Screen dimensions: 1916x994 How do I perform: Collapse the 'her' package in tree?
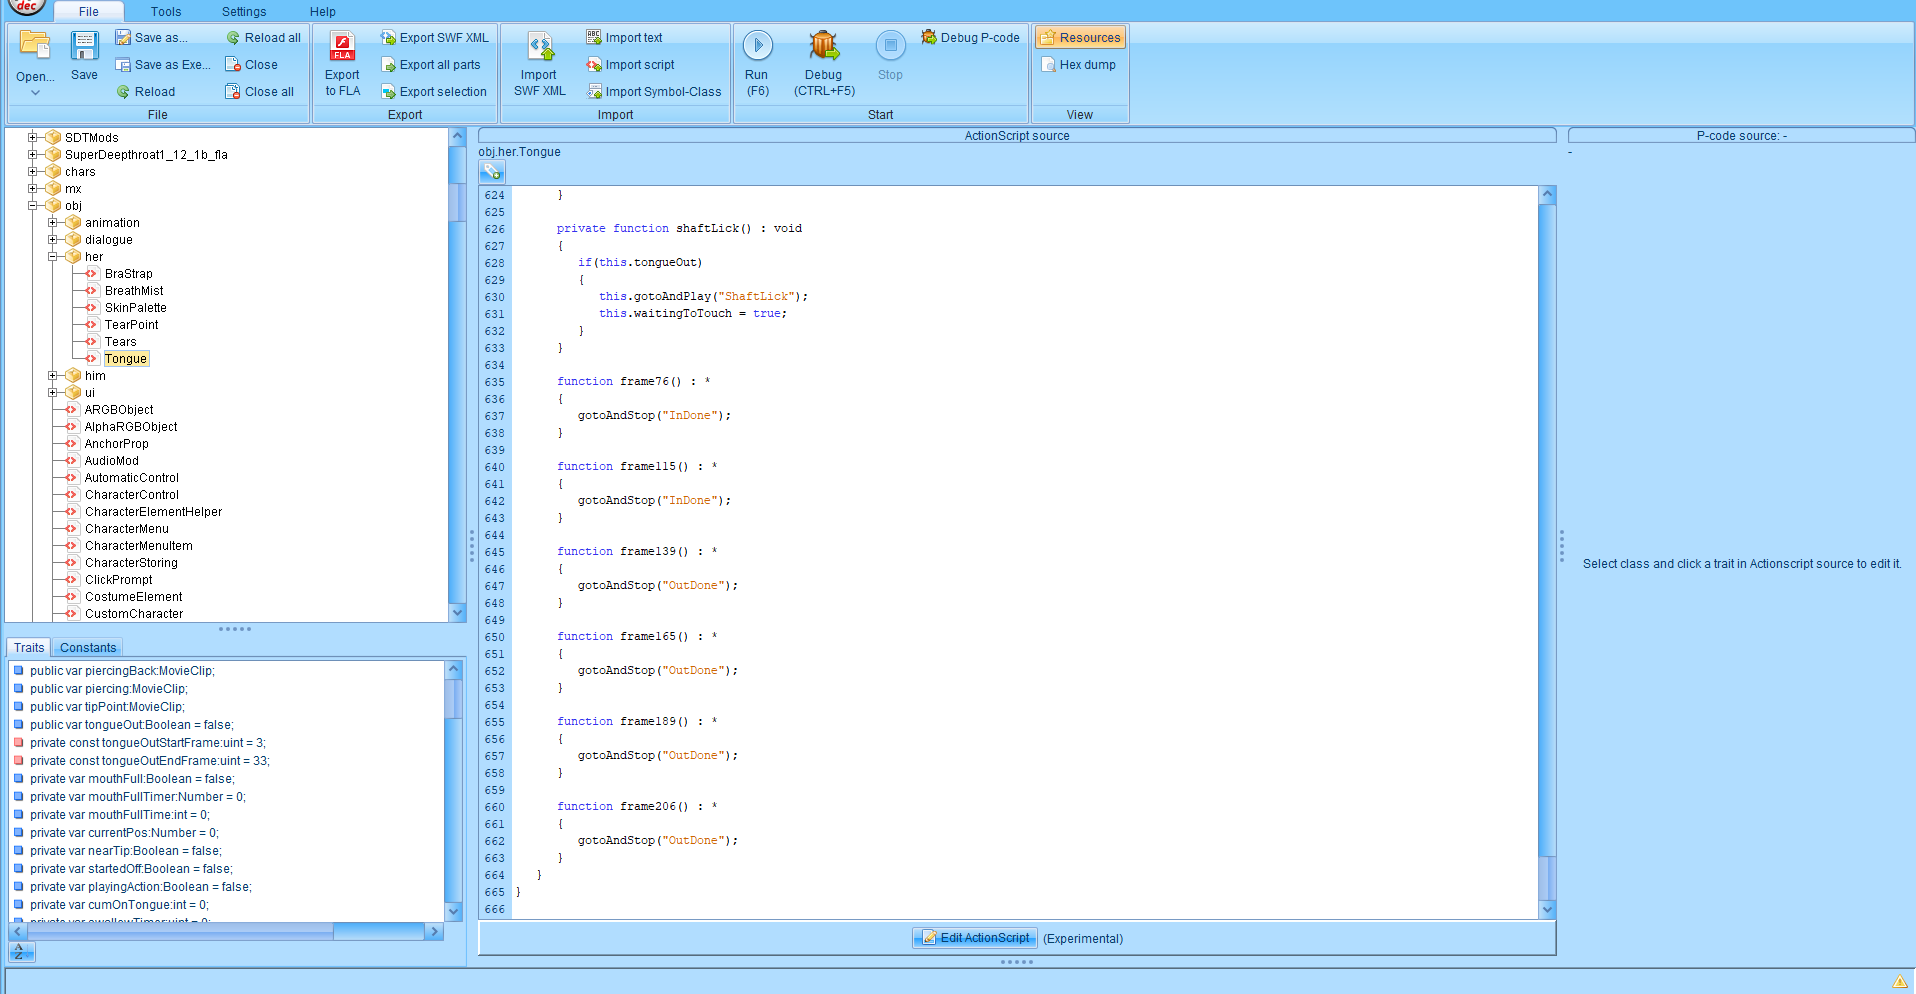53,257
